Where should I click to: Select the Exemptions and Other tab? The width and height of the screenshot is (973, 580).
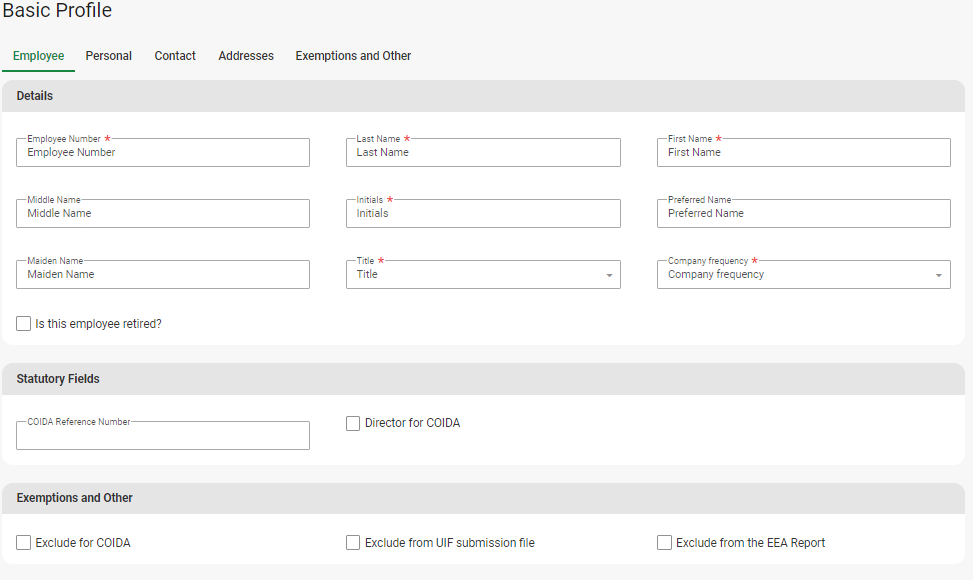[353, 56]
